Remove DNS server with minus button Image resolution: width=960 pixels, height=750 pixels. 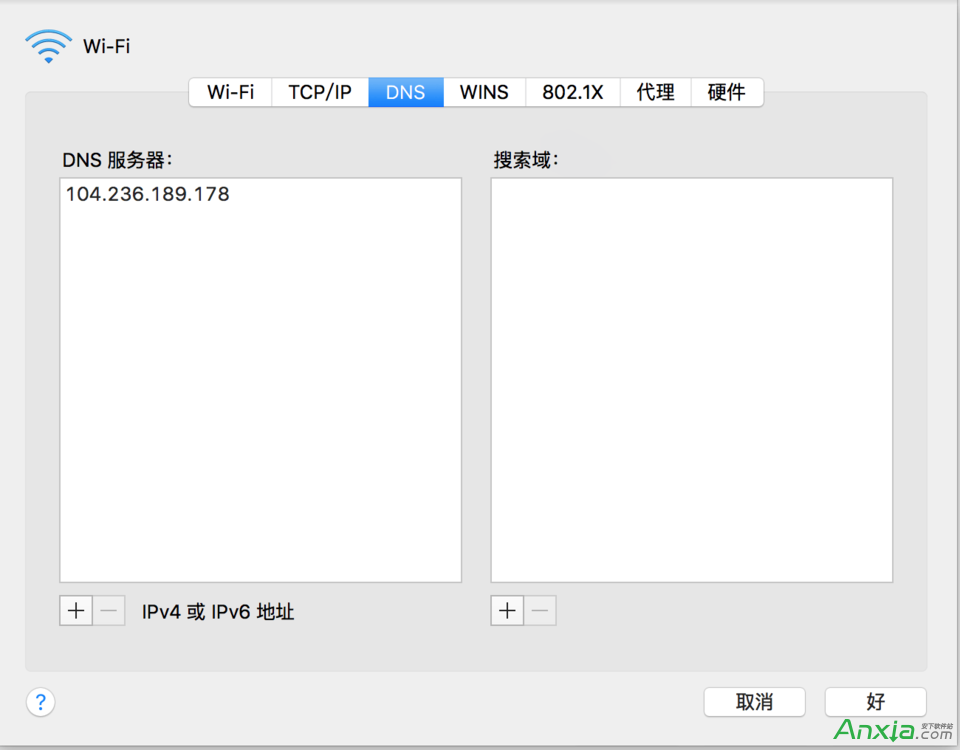[x=109, y=610]
